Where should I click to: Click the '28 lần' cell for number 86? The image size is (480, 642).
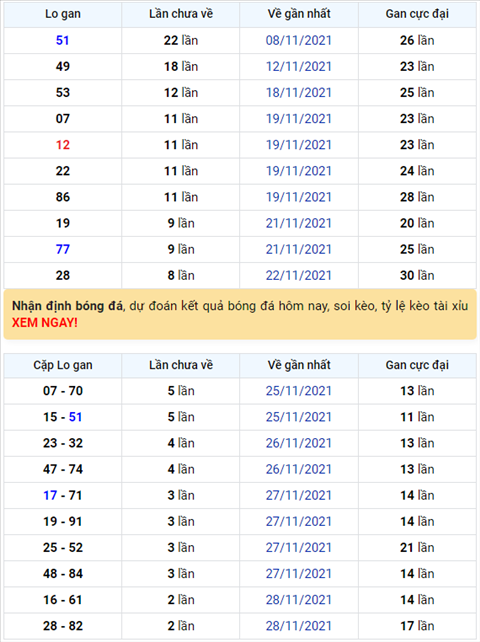coord(417,197)
